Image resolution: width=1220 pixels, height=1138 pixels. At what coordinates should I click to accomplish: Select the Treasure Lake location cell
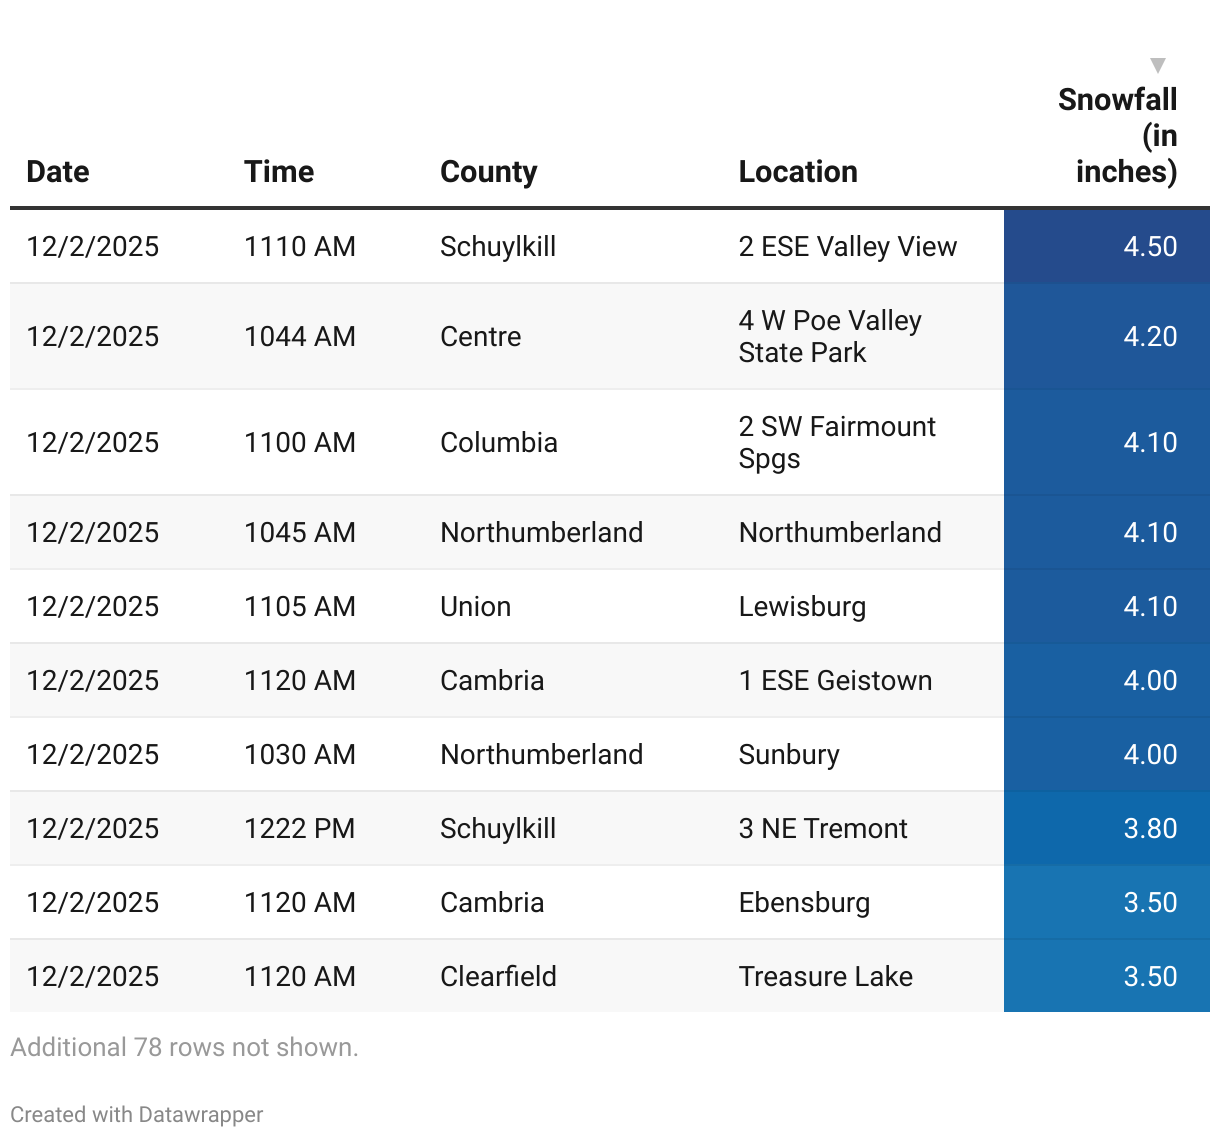point(825,977)
